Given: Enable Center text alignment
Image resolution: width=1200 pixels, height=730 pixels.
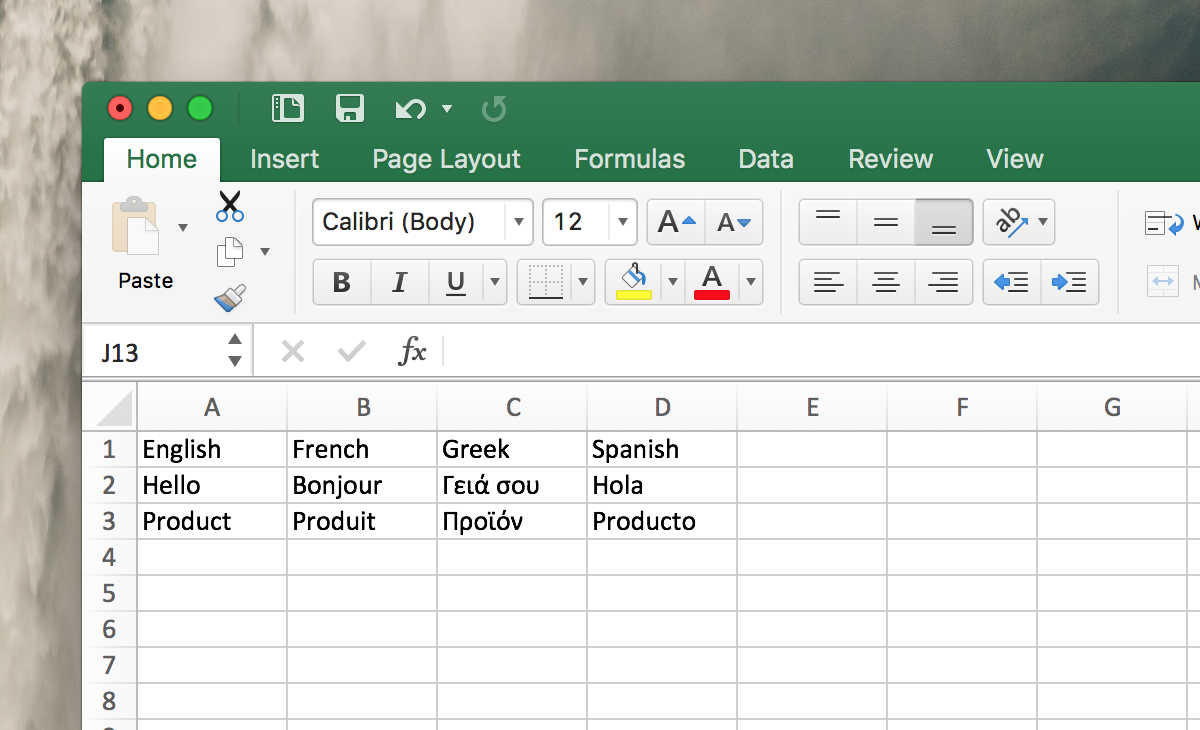Looking at the screenshot, I should (886, 282).
